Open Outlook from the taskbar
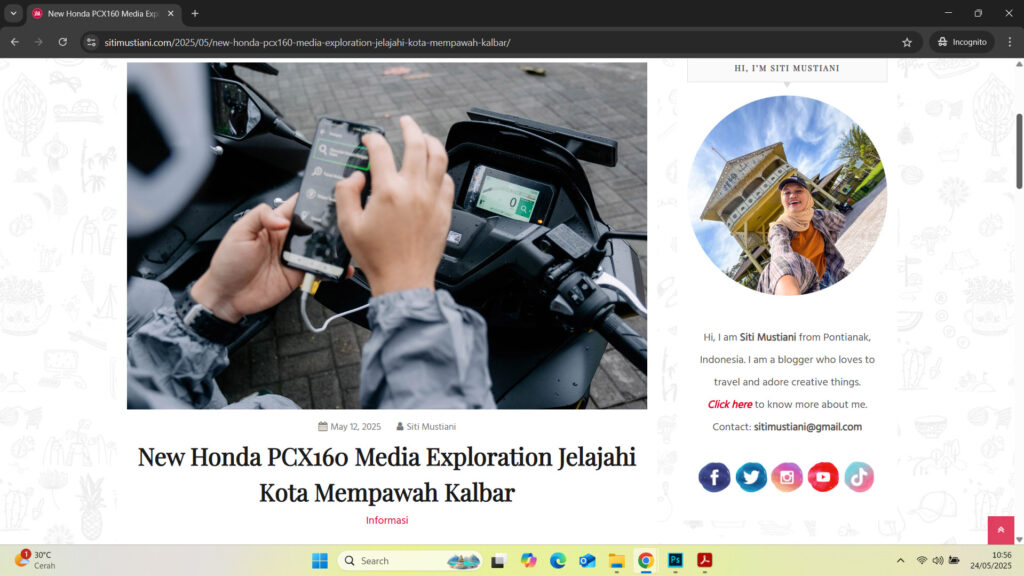This screenshot has width=1024, height=576. tap(587, 560)
